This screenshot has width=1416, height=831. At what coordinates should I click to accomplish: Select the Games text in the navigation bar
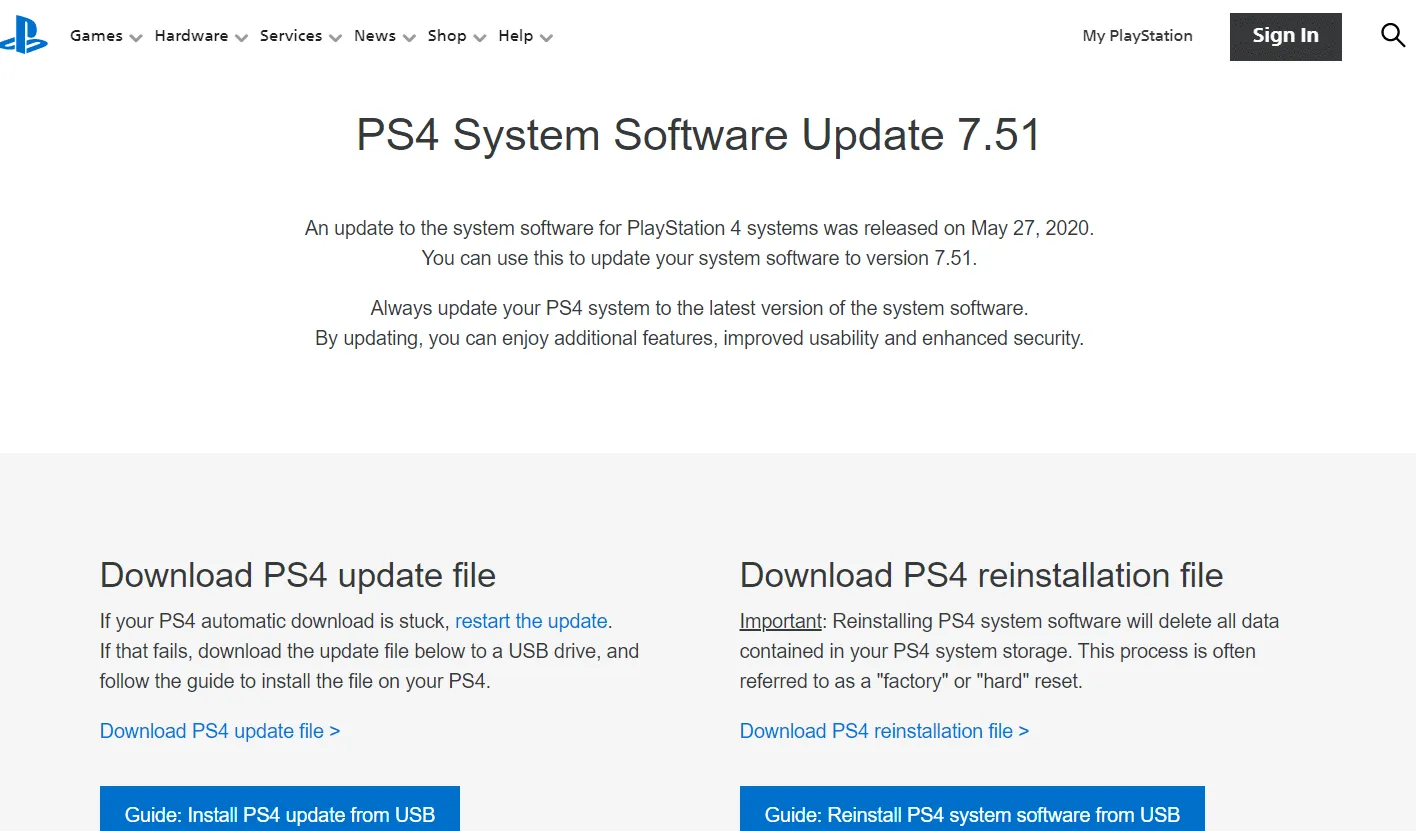point(96,36)
